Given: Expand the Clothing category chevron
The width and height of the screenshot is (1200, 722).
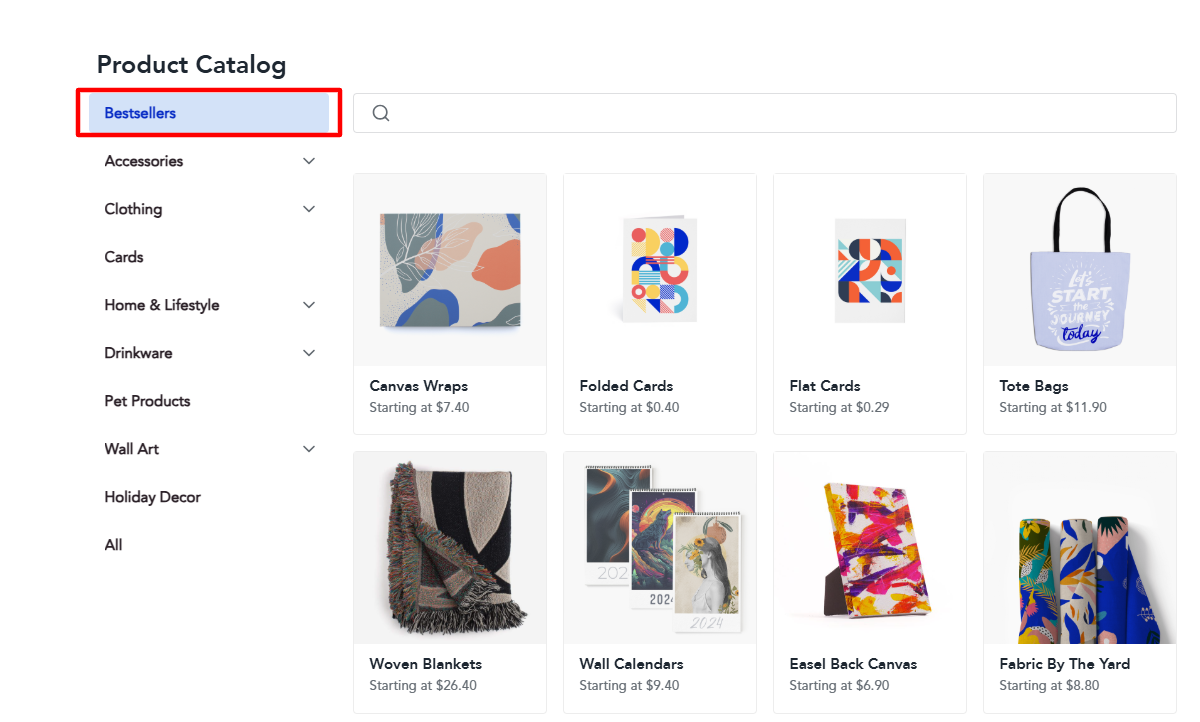Looking at the screenshot, I should click(309, 209).
